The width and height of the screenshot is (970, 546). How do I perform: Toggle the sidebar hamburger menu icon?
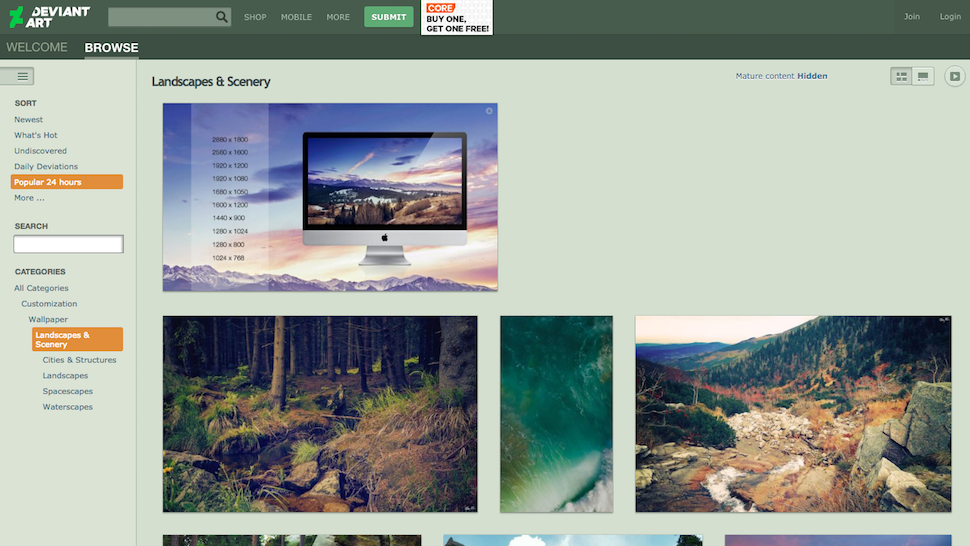click(17, 77)
